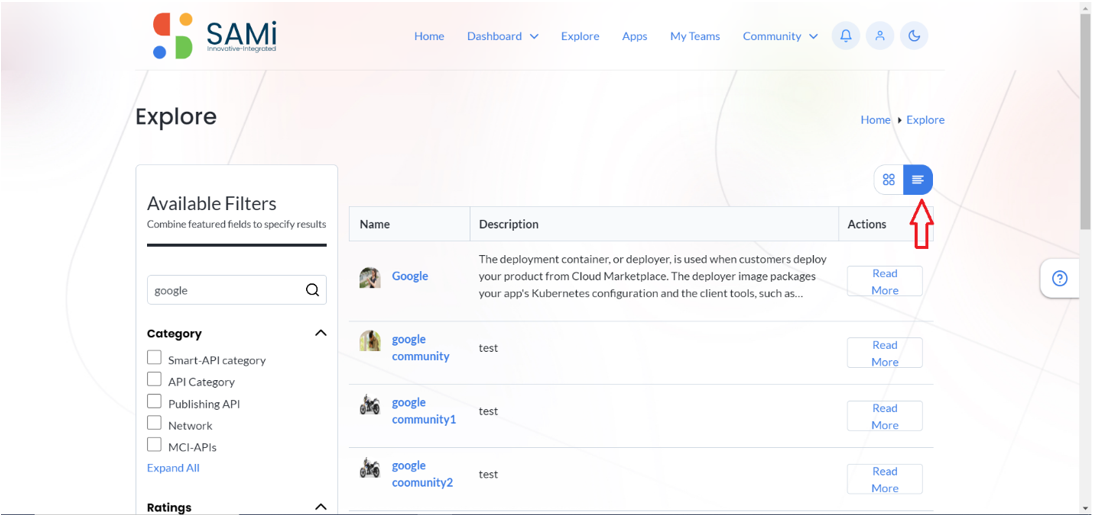Click the Google row thumbnail
Viewport: 1094px width, 517px height.
pos(370,277)
